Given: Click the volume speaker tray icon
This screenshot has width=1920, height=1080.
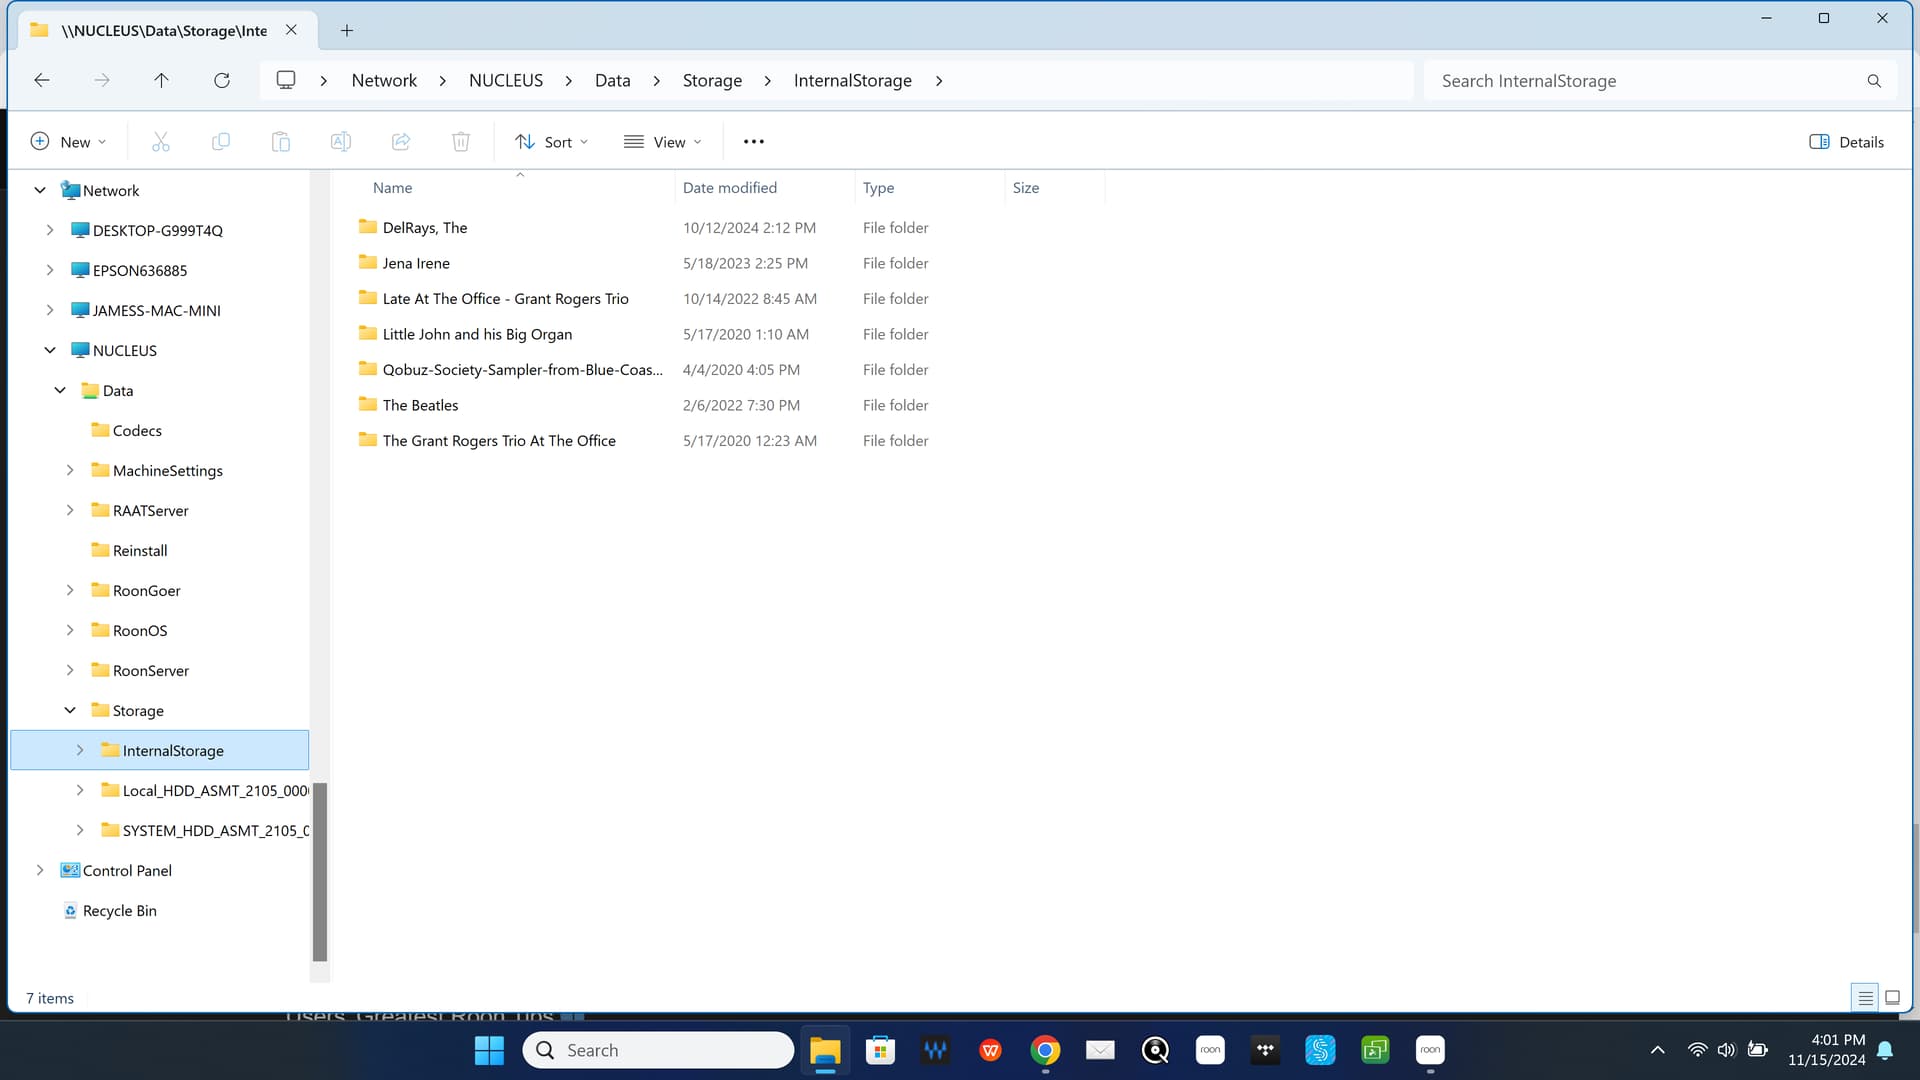Looking at the screenshot, I should tap(1726, 1050).
